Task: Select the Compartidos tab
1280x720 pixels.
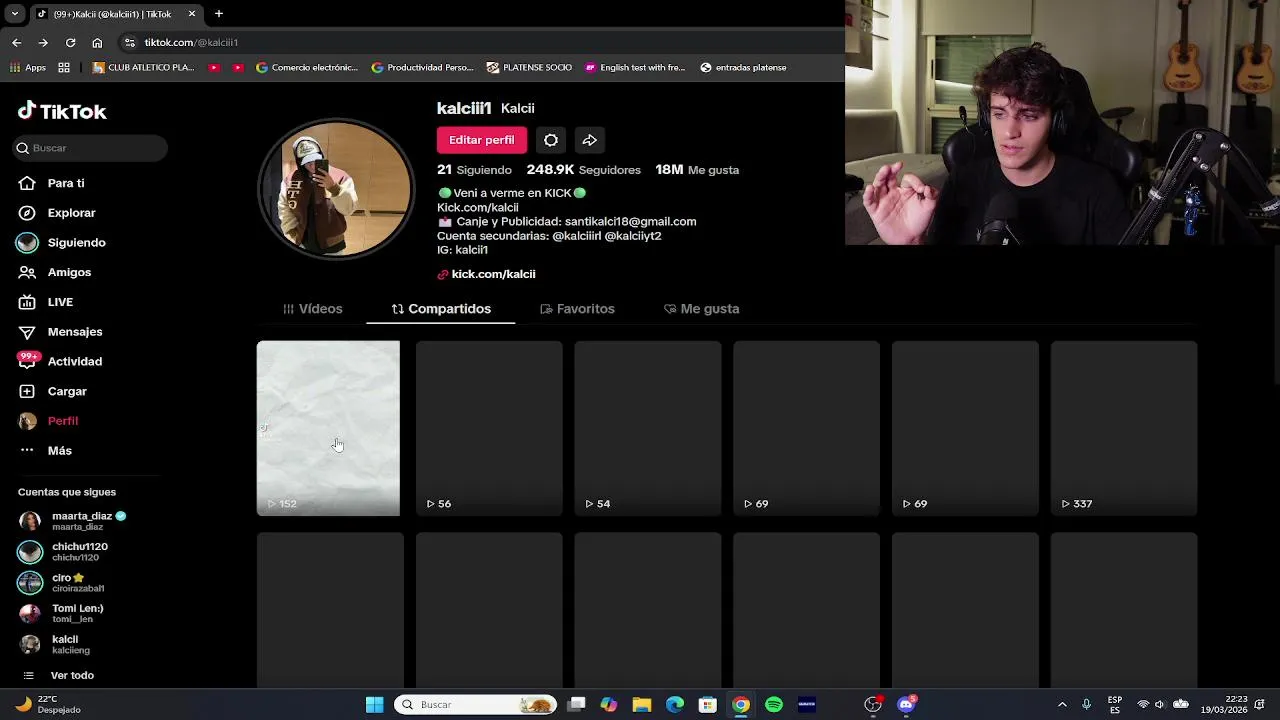Action: (x=441, y=309)
